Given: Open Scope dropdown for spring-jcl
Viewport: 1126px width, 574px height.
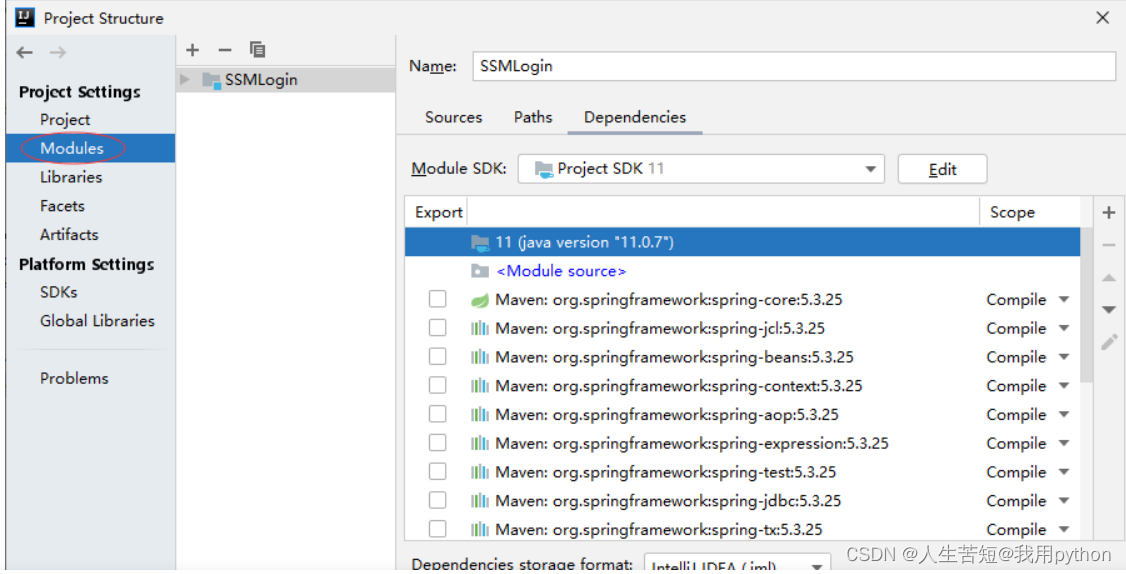Looking at the screenshot, I should (1064, 328).
